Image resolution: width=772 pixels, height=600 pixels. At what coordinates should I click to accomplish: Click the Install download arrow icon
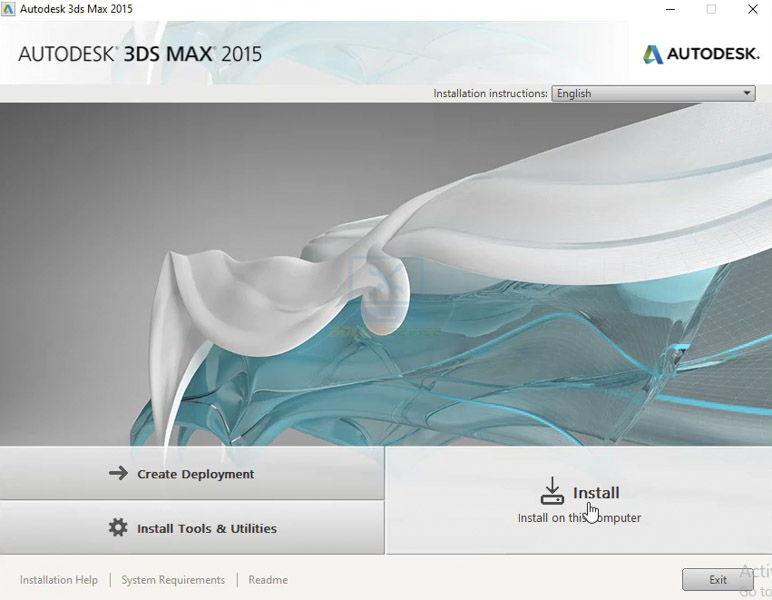[x=552, y=491]
